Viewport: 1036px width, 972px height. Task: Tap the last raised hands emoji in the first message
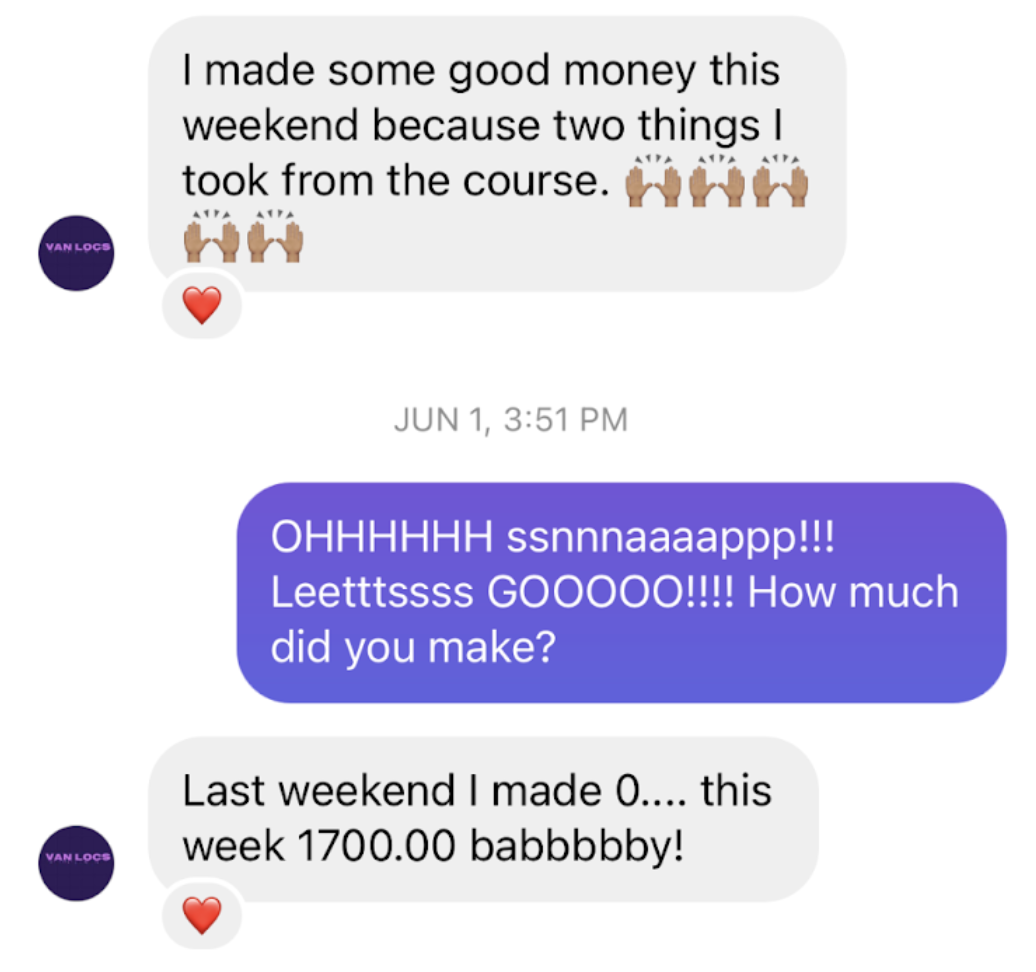pos(275,237)
